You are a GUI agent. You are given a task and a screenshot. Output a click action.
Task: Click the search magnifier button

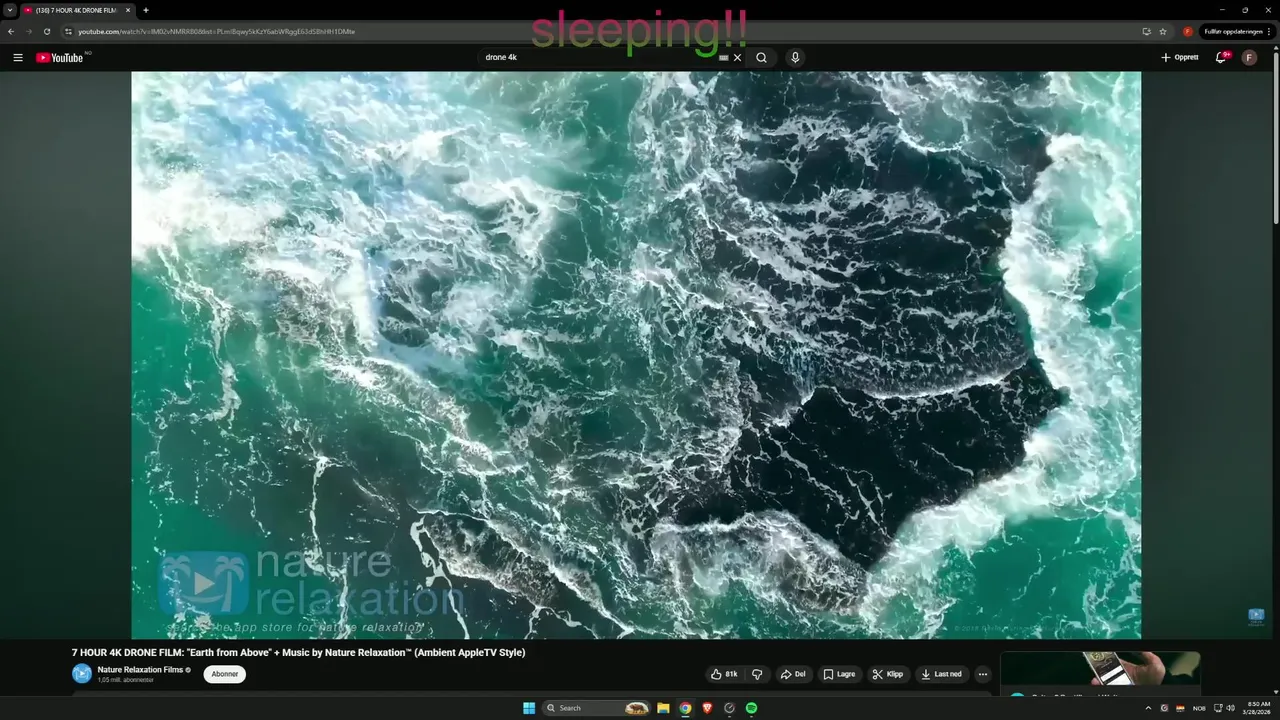(x=762, y=57)
